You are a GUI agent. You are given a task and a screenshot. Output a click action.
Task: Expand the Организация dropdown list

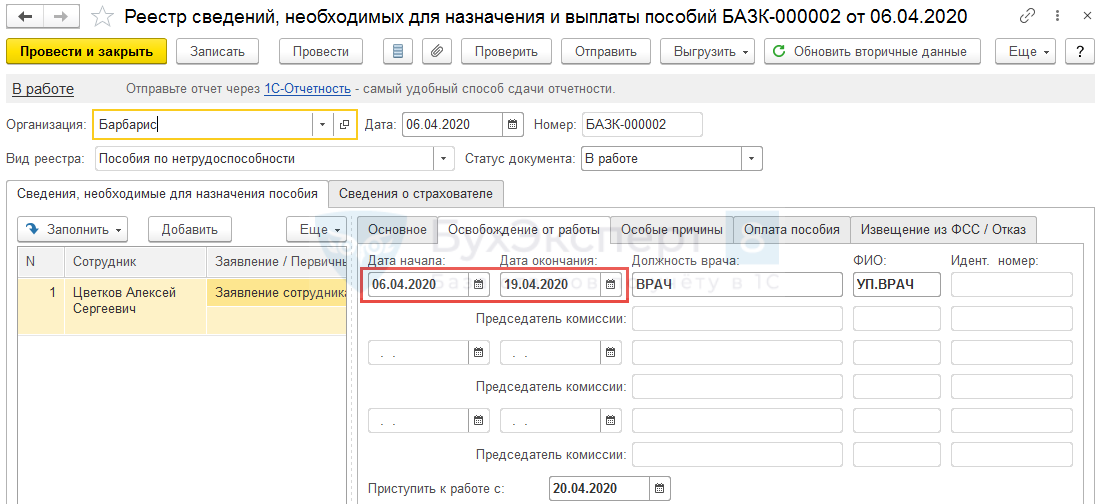(x=322, y=125)
